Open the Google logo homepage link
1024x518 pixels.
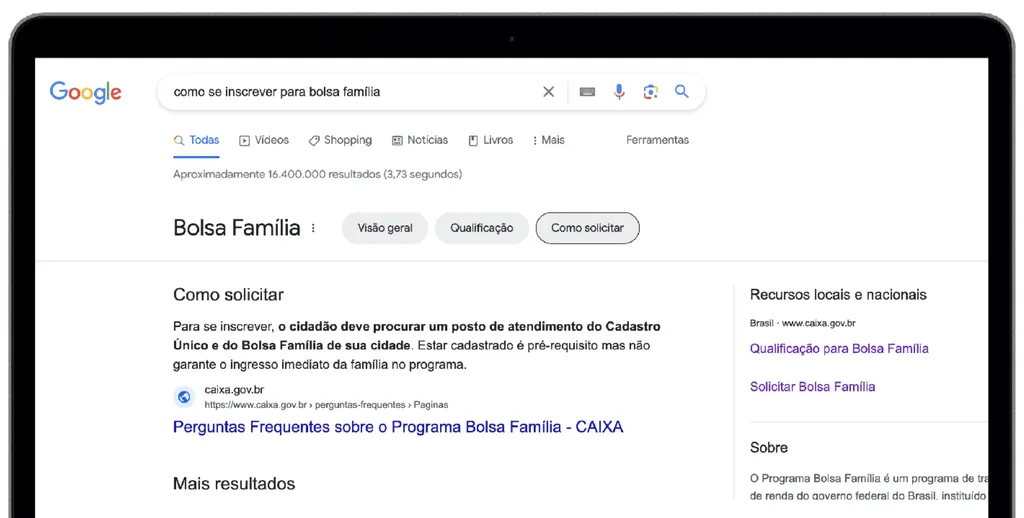pyautogui.click(x=86, y=92)
